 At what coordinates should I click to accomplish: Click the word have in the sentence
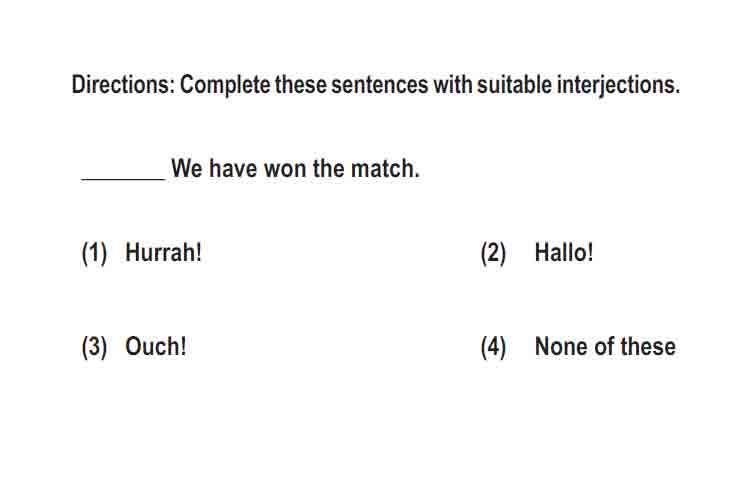pos(233,168)
